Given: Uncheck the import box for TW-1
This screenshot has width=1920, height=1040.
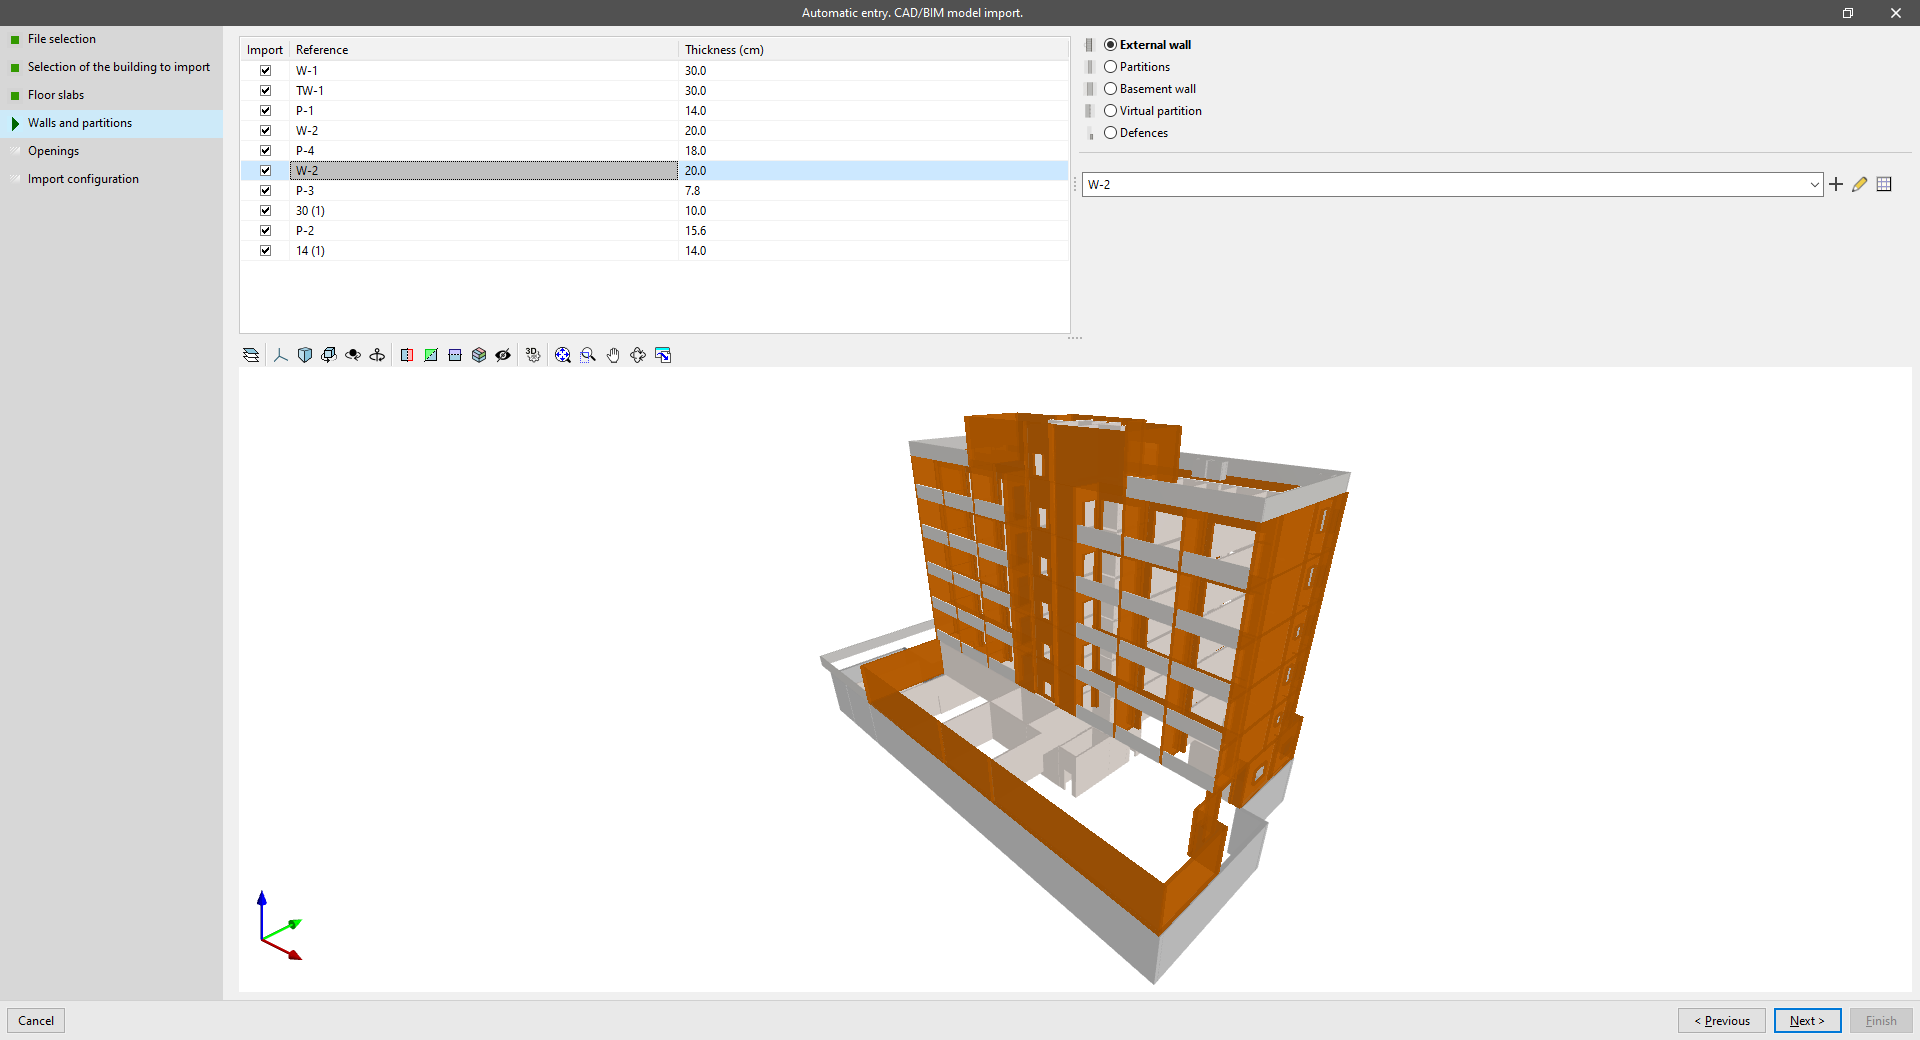Looking at the screenshot, I should point(265,90).
